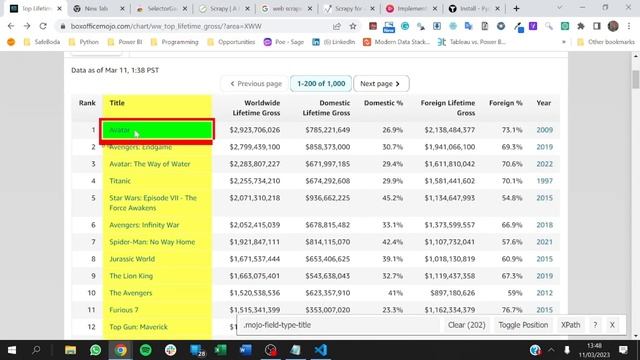This screenshot has height=360, width=640.
Task: Open the 1997 year link for Titanic
Action: pos(544,181)
